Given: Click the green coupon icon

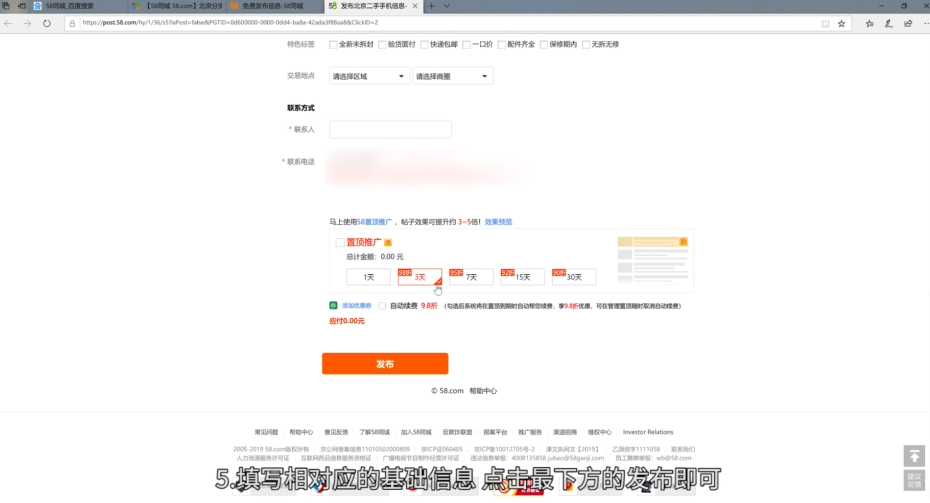Looking at the screenshot, I should [333, 305].
